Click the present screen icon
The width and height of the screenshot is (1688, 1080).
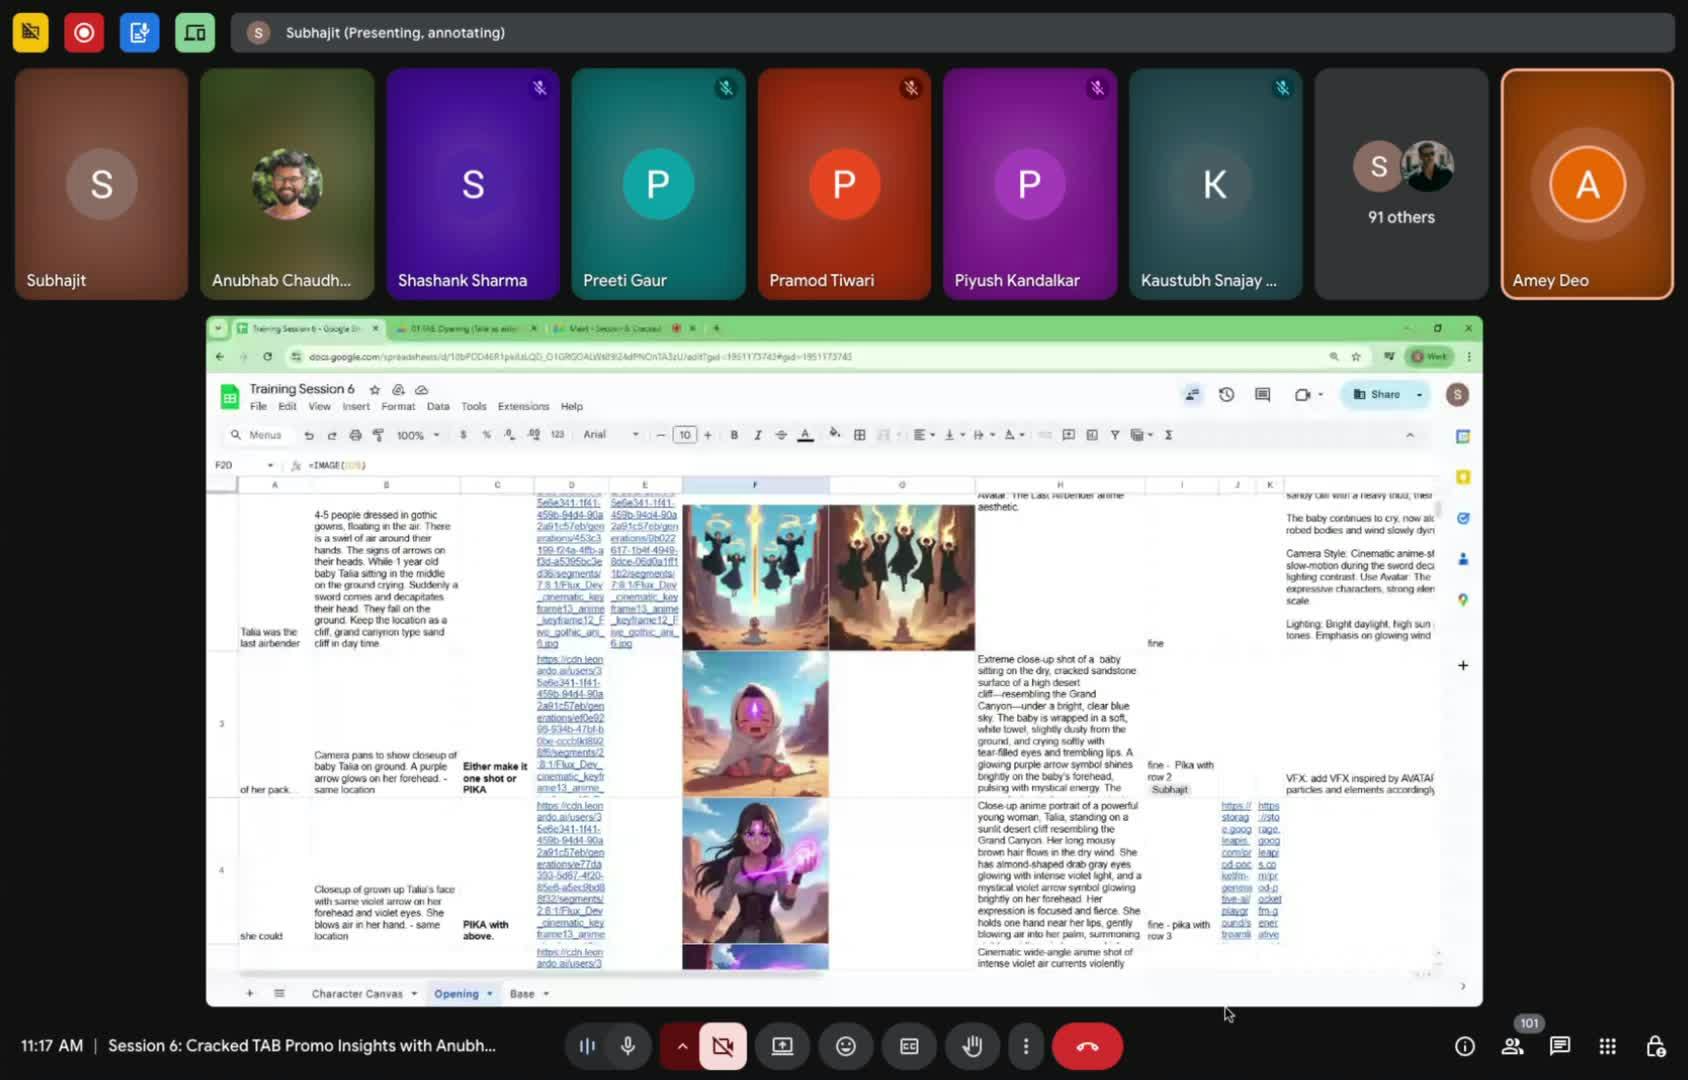[x=782, y=1046]
